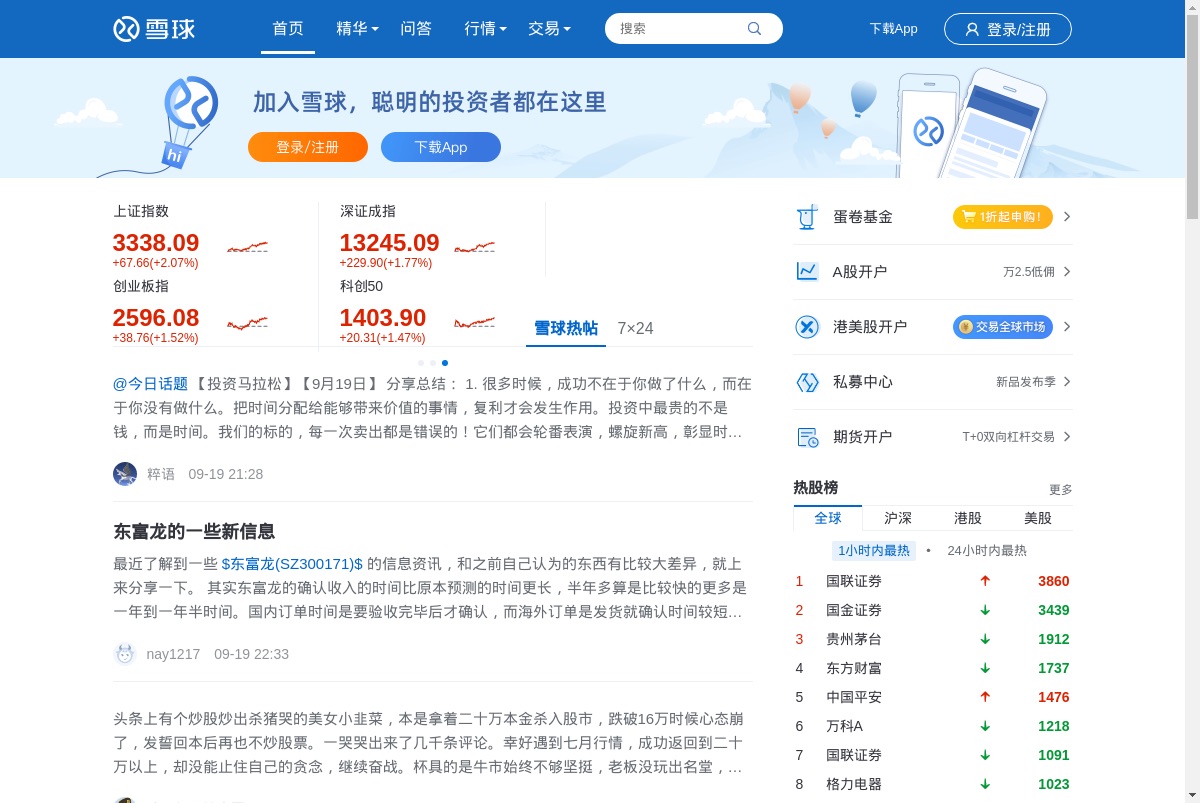1200x803 pixels.
Task: Click nay1217's user avatar
Action: click(x=125, y=654)
